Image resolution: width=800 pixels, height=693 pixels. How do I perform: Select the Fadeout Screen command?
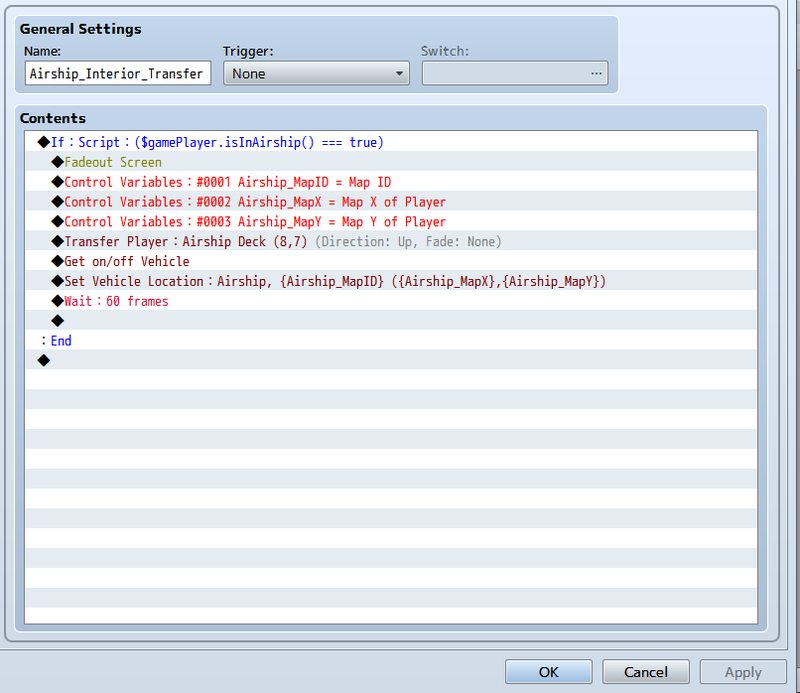pos(112,162)
